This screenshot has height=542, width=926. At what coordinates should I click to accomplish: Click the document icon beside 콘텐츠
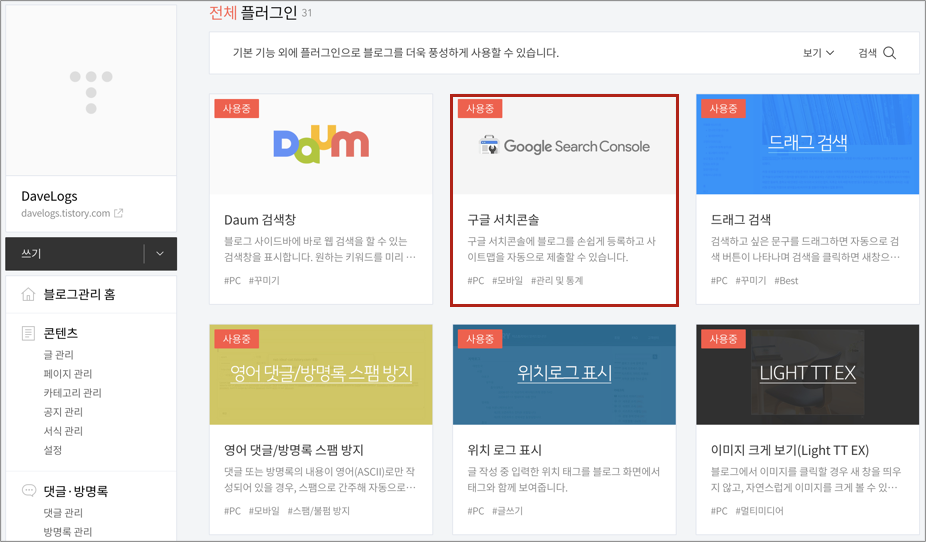tap(28, 333)
